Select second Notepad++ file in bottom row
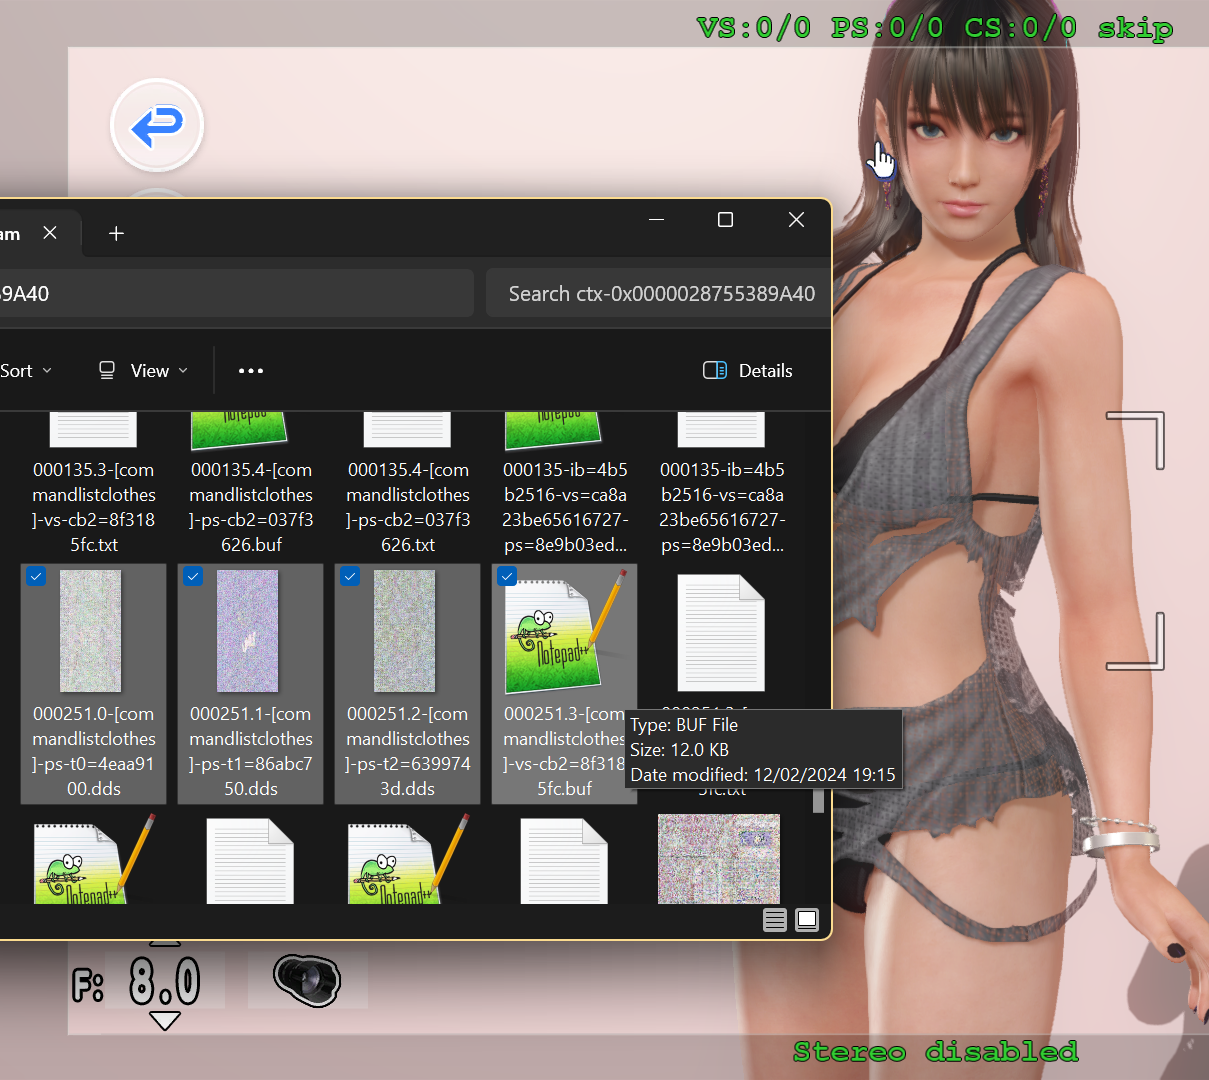Viewport: 1209px width, 1080px height. coord(408,860)
